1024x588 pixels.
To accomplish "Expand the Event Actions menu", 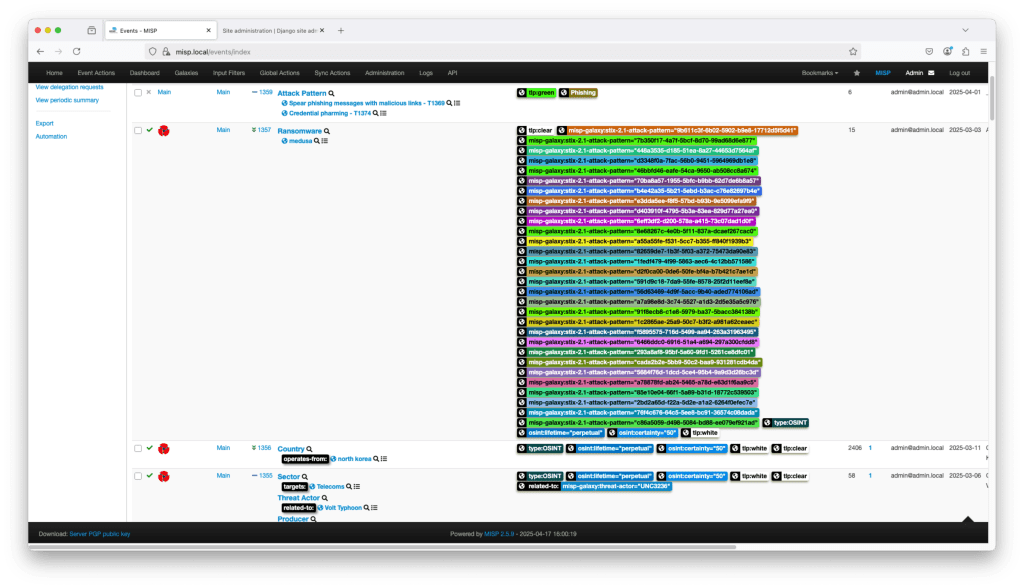I will point(96,73).
